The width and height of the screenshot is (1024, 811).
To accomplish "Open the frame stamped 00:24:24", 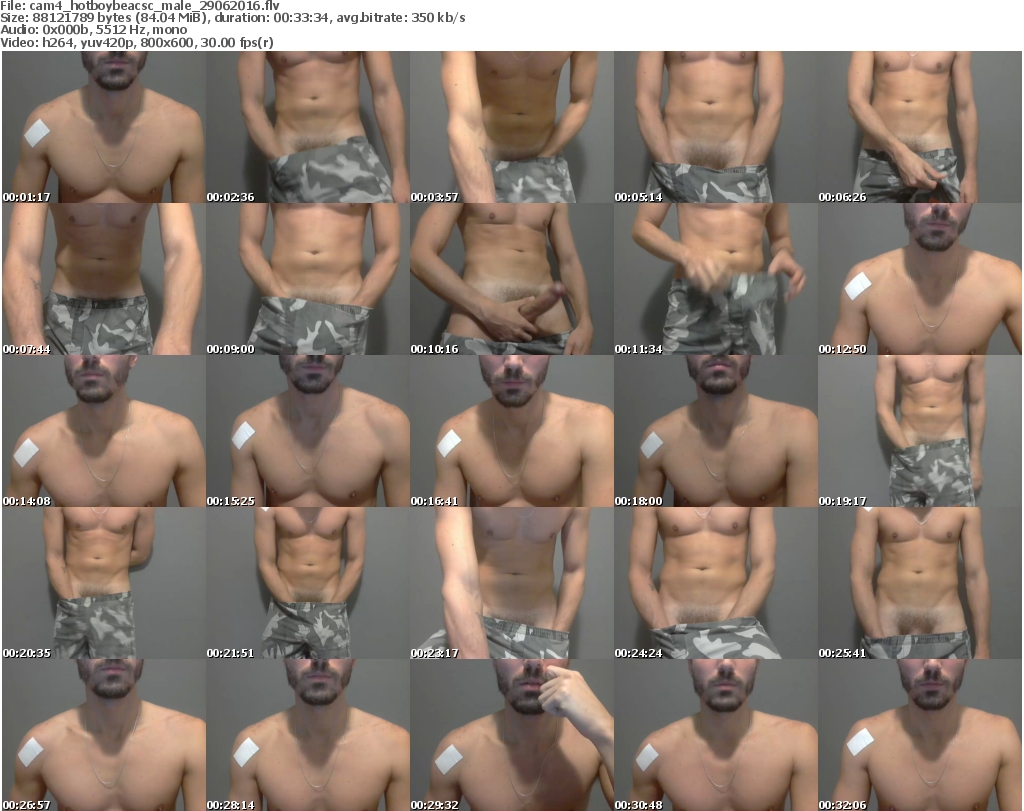I will pyautogui.click(x=716, y=584).
